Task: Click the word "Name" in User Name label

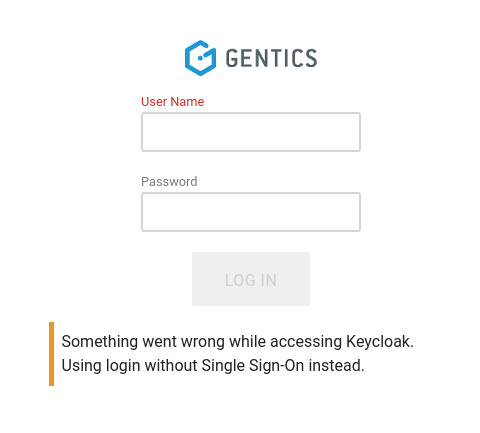Action: (187, 102)
